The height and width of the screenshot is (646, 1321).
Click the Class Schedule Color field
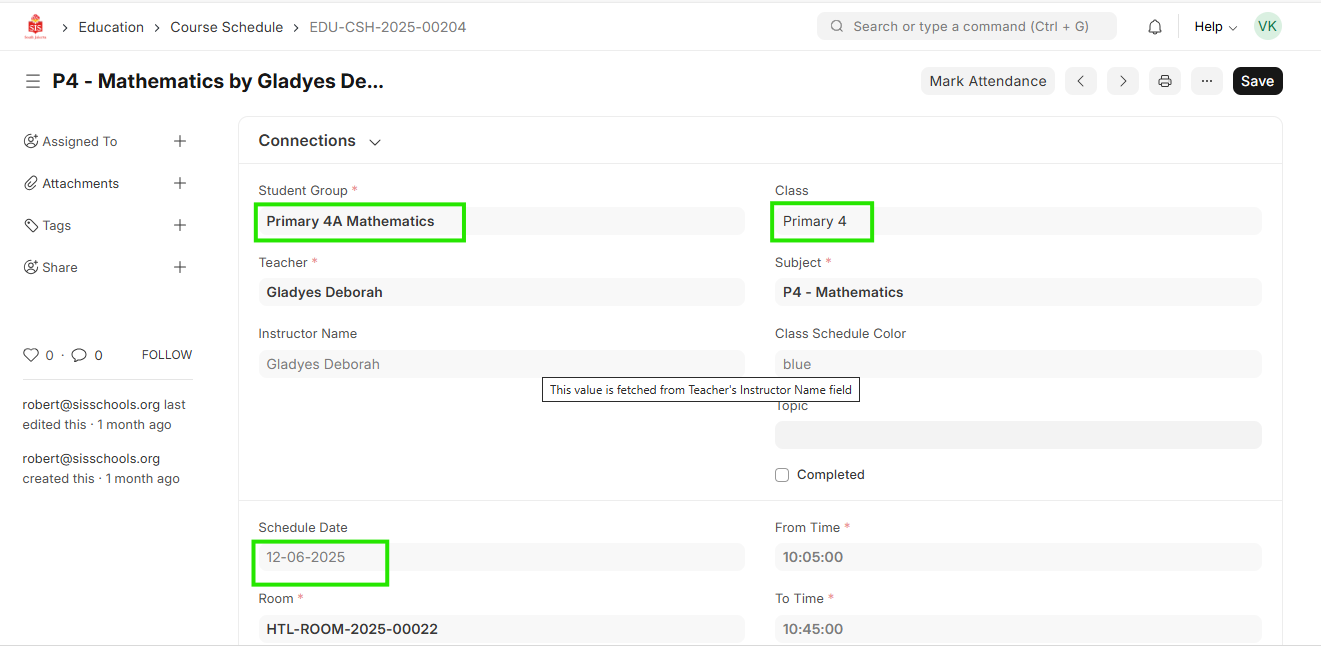click(x=1017, y=364)
